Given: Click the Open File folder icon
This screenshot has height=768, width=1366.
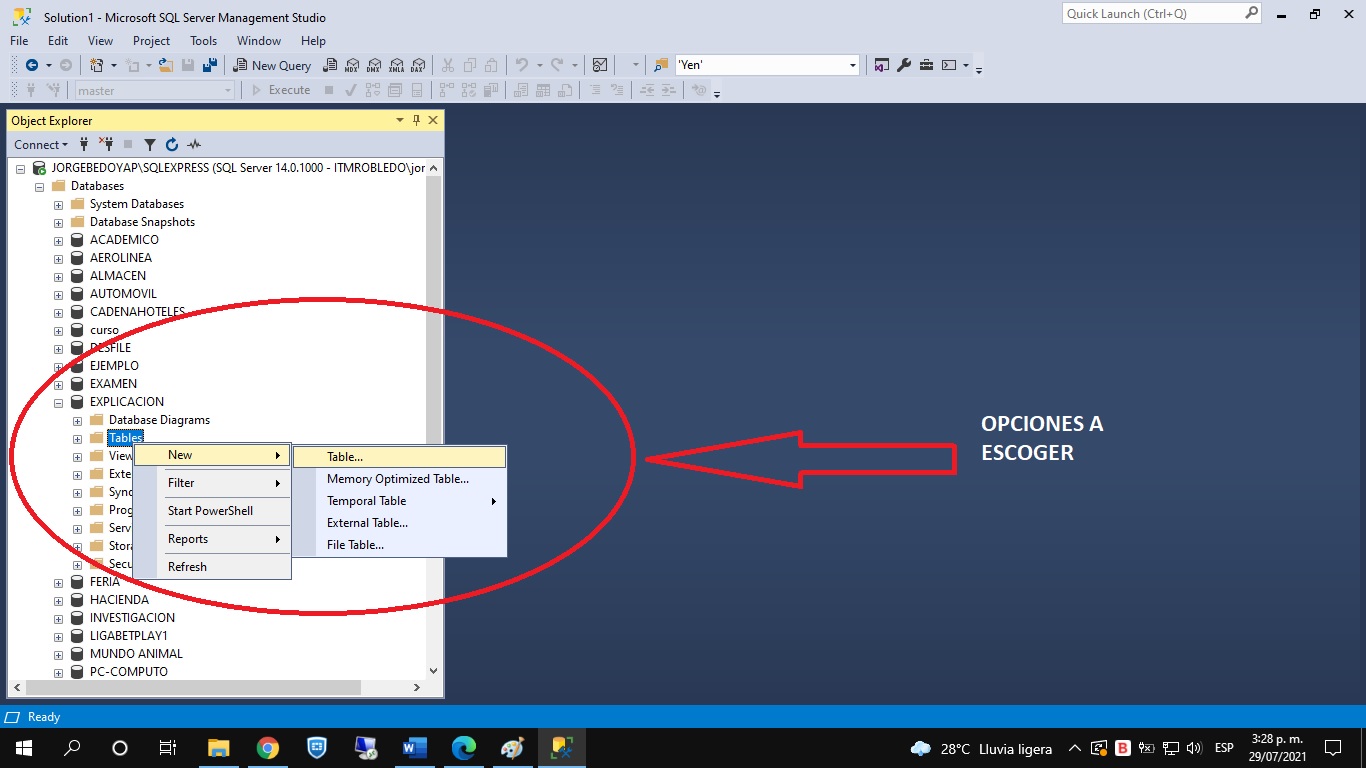Looking at the screenshot, I should [x=165, y=65].
